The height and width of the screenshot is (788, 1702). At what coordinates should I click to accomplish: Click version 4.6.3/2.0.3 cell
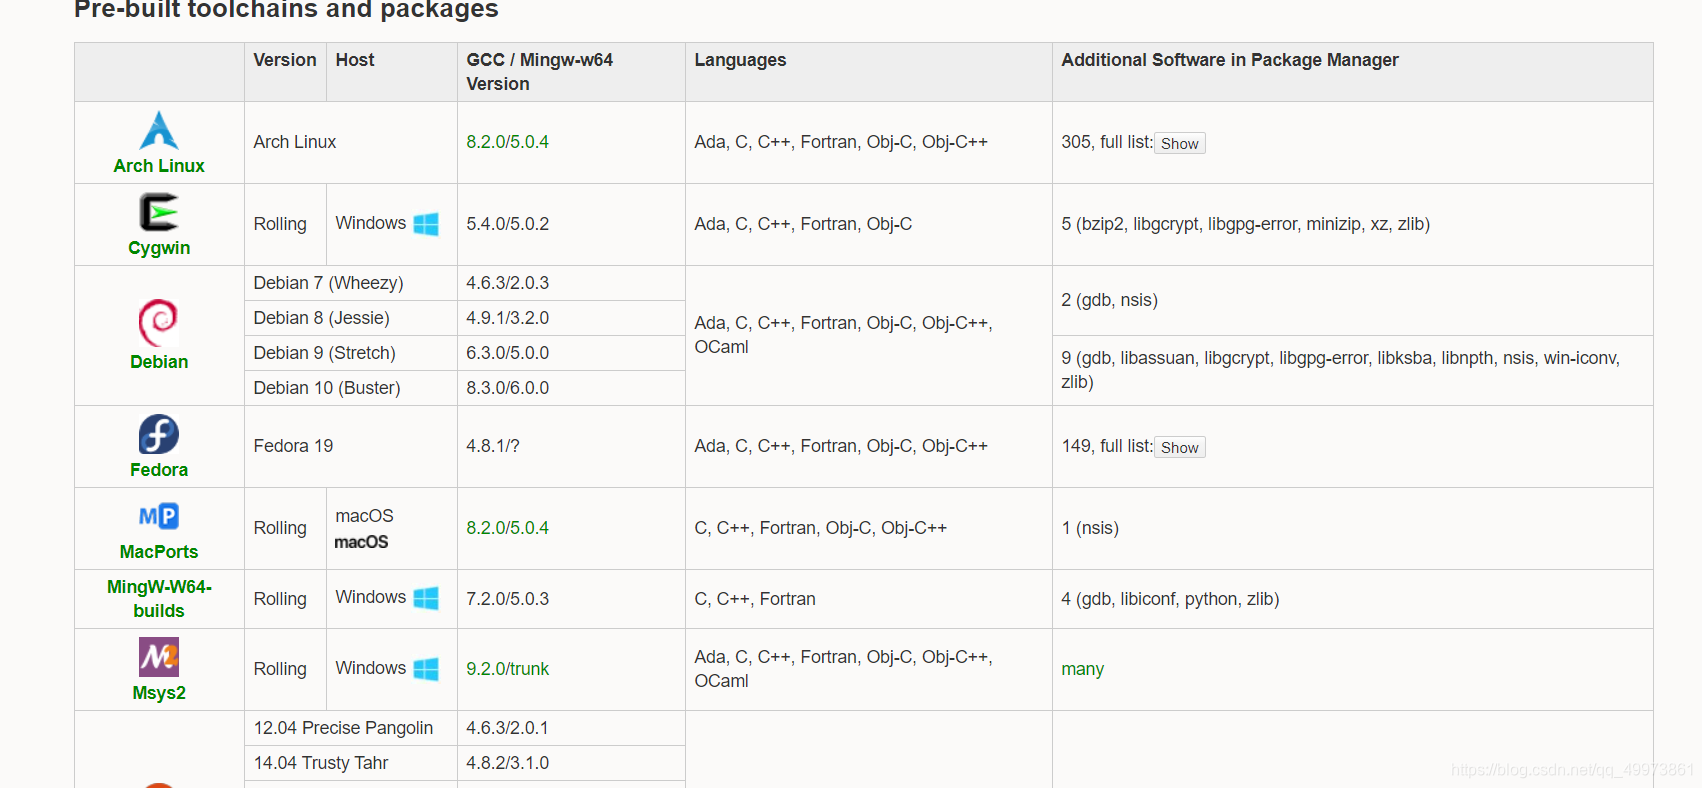571,283
